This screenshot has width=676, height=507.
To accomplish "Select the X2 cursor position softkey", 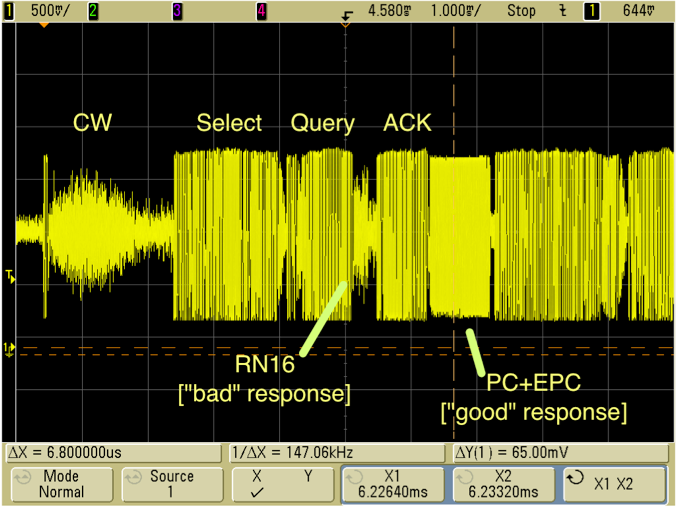I will (x=503, y=484).
